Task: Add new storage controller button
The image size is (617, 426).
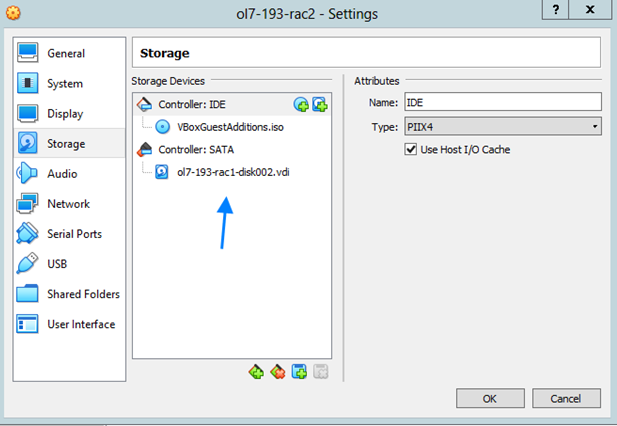Action: click(x=256, y=372)
